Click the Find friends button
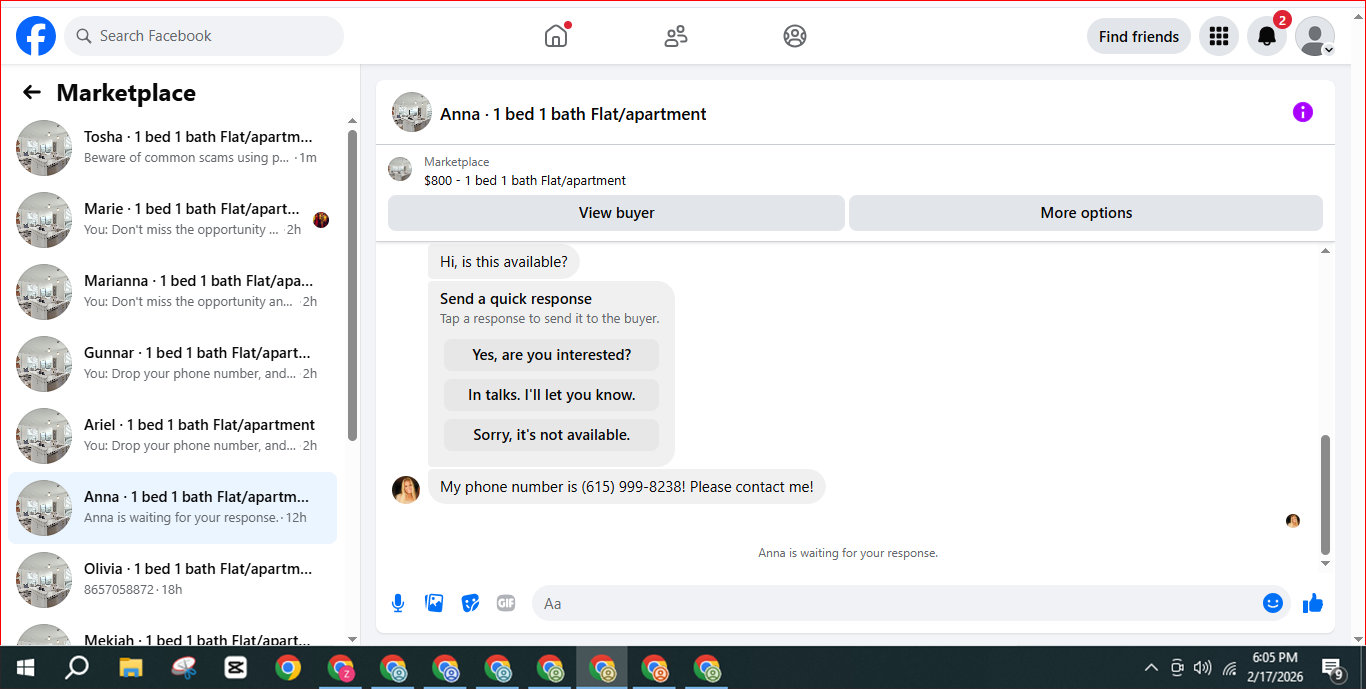The height and width of the screenshot is (689, 1366). pyautogui.click(x=1138, y=36)
